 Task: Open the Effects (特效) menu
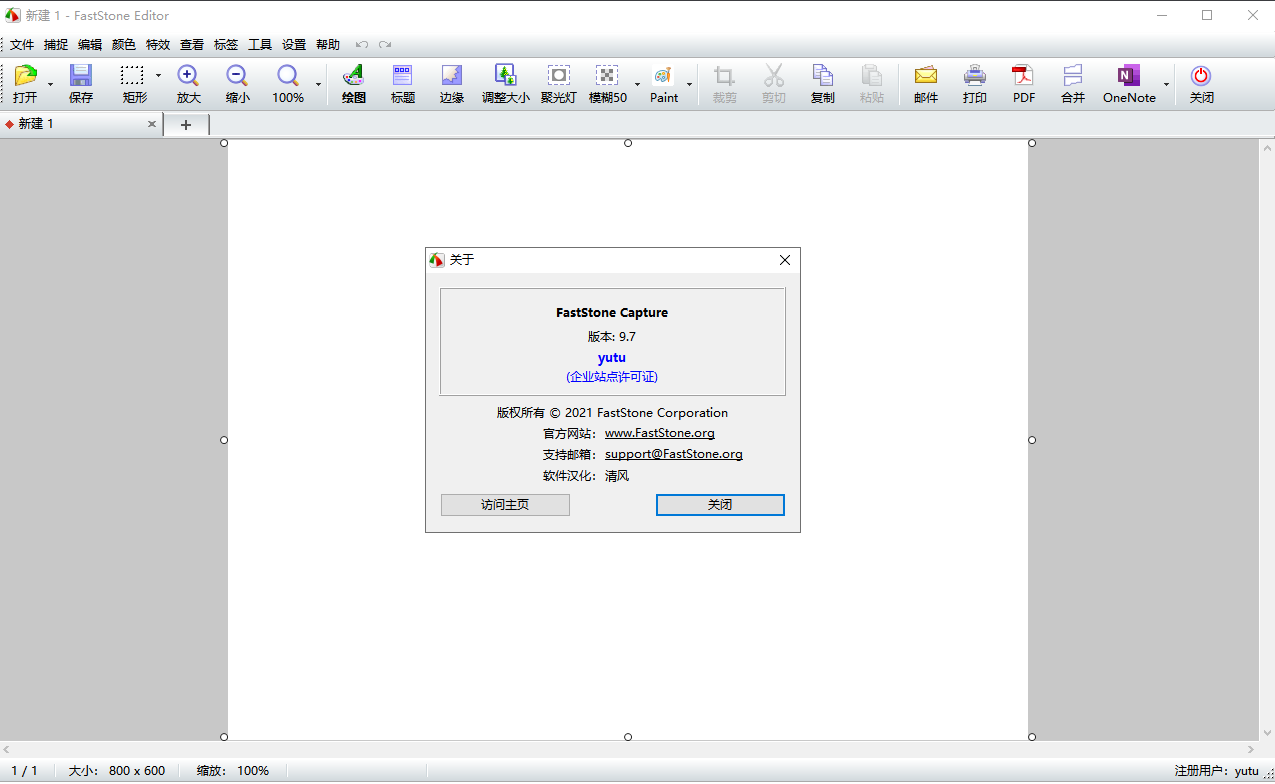(158, 45)
